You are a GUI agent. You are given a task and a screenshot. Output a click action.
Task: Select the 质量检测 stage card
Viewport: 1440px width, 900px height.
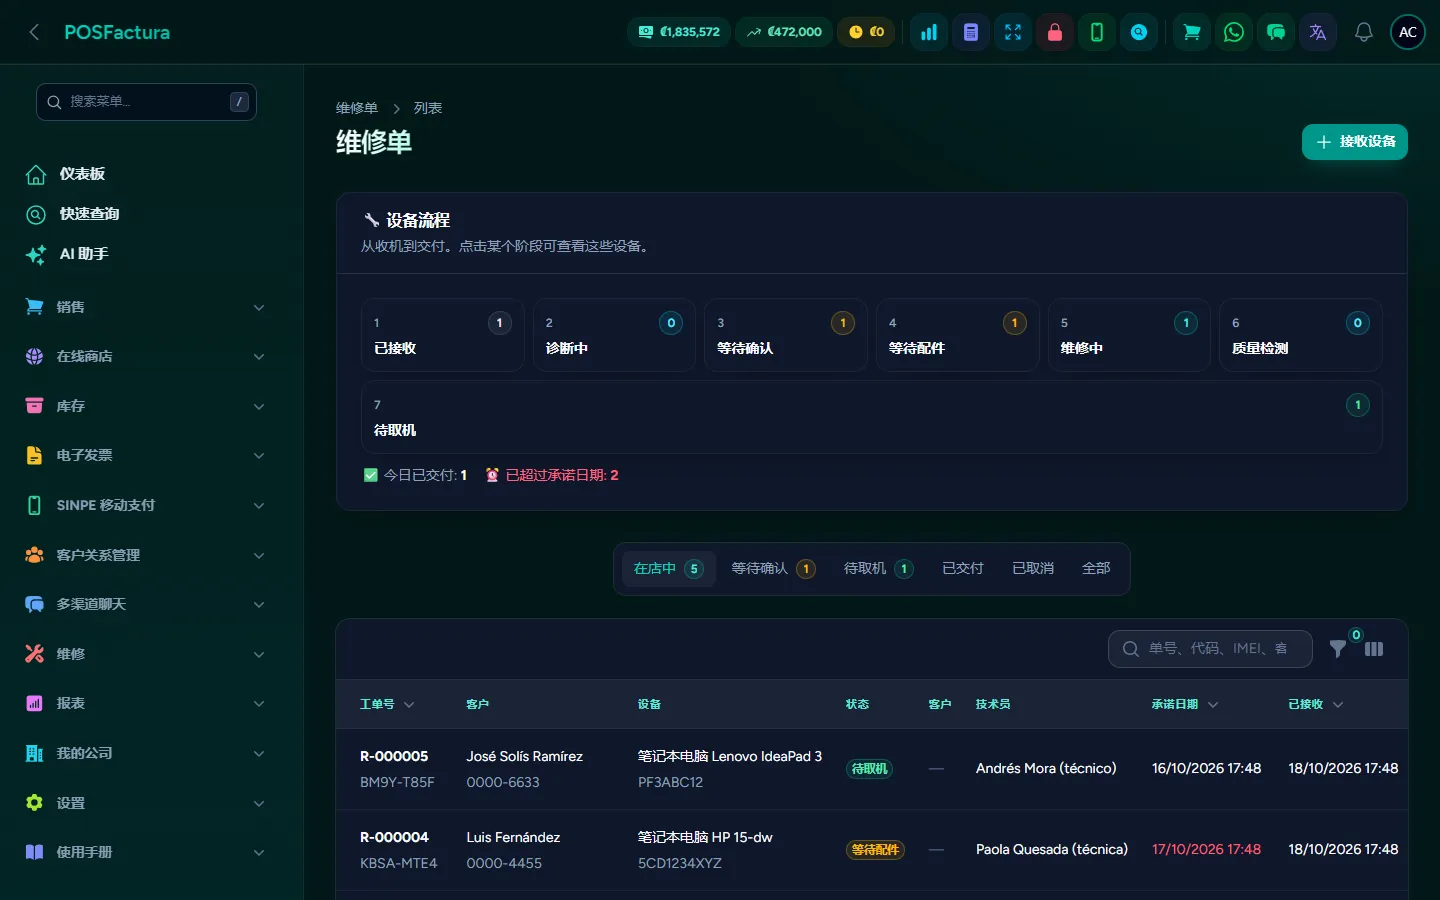tap(1300, 335)
